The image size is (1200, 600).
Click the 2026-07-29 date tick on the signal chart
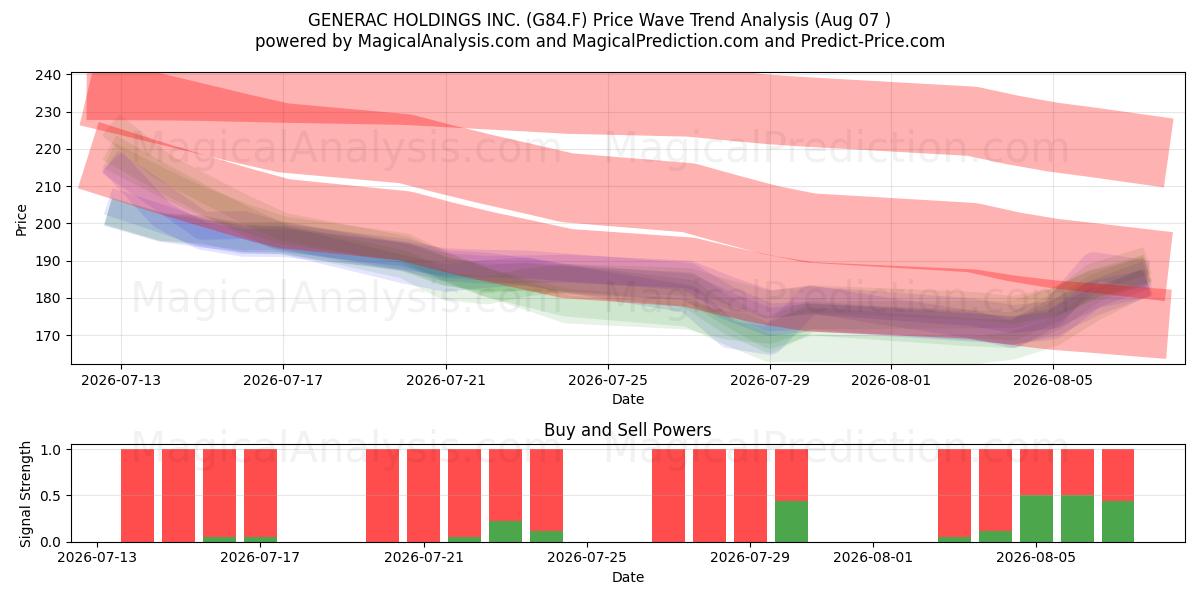pos(750,558)
